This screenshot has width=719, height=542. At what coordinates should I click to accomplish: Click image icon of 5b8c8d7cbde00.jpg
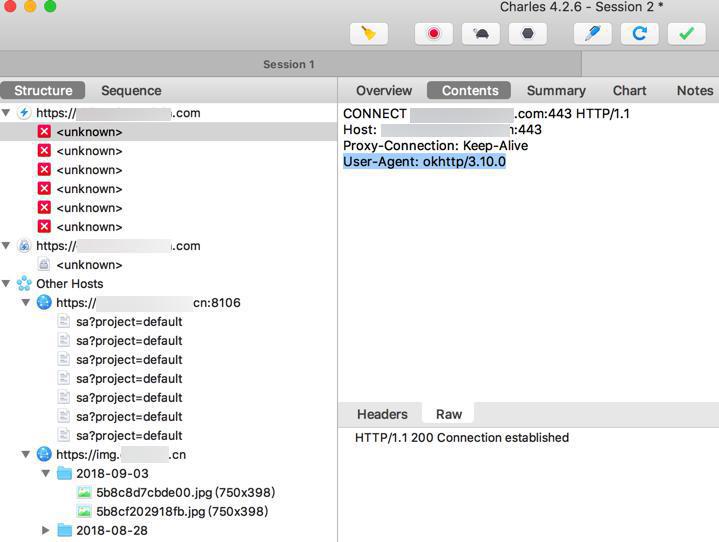click(x=84, y=492)
